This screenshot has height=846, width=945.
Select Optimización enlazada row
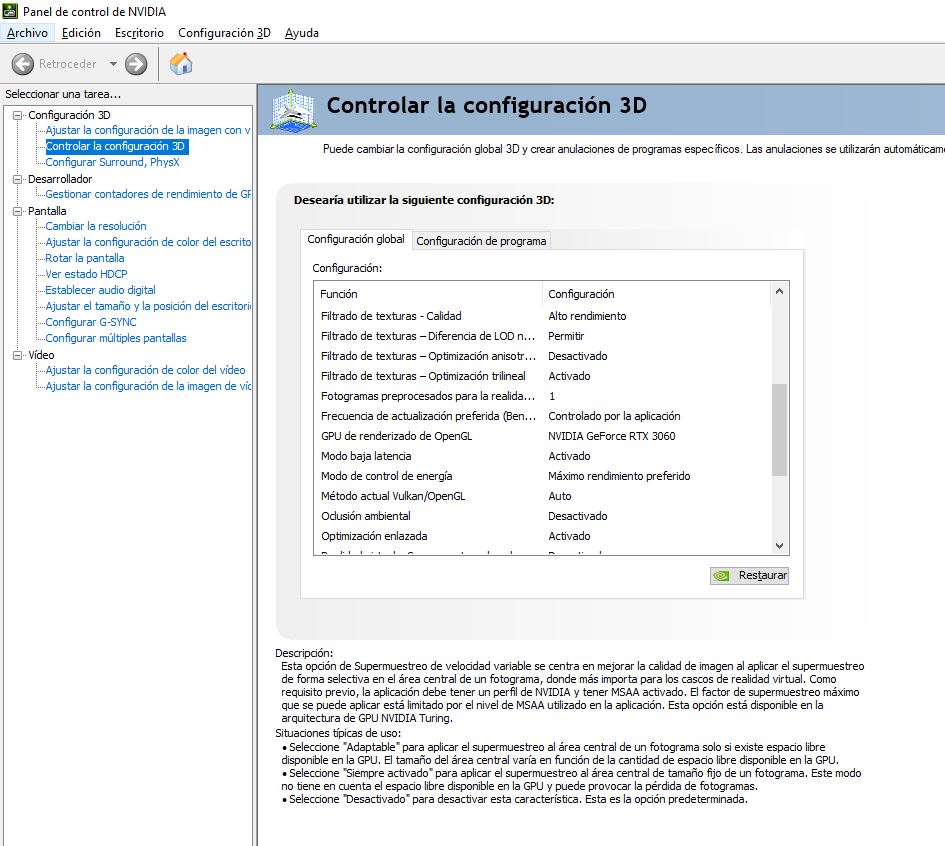click(x=542, y=536)
